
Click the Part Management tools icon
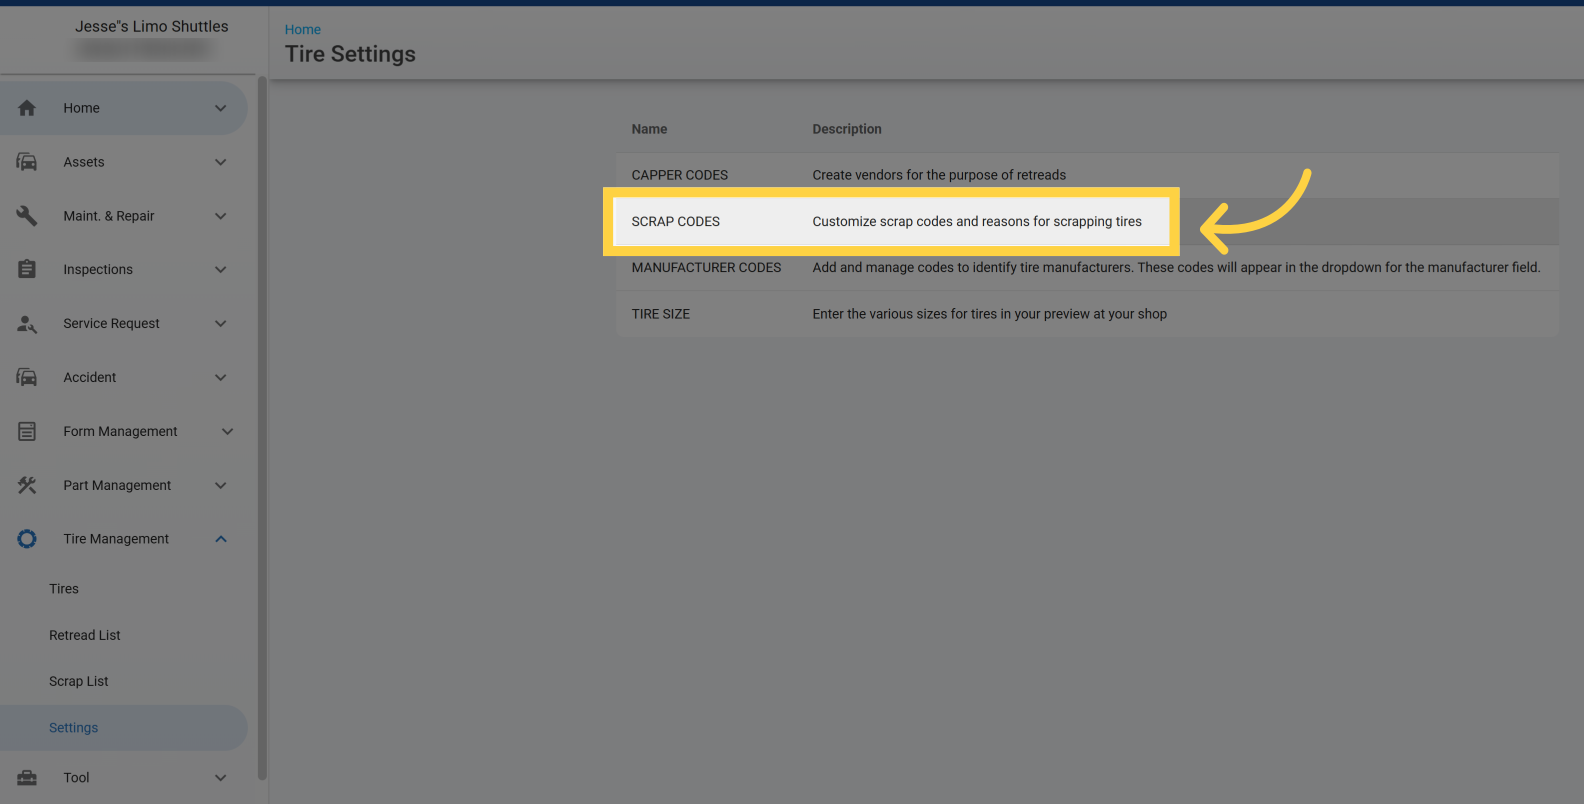(27, 486)
